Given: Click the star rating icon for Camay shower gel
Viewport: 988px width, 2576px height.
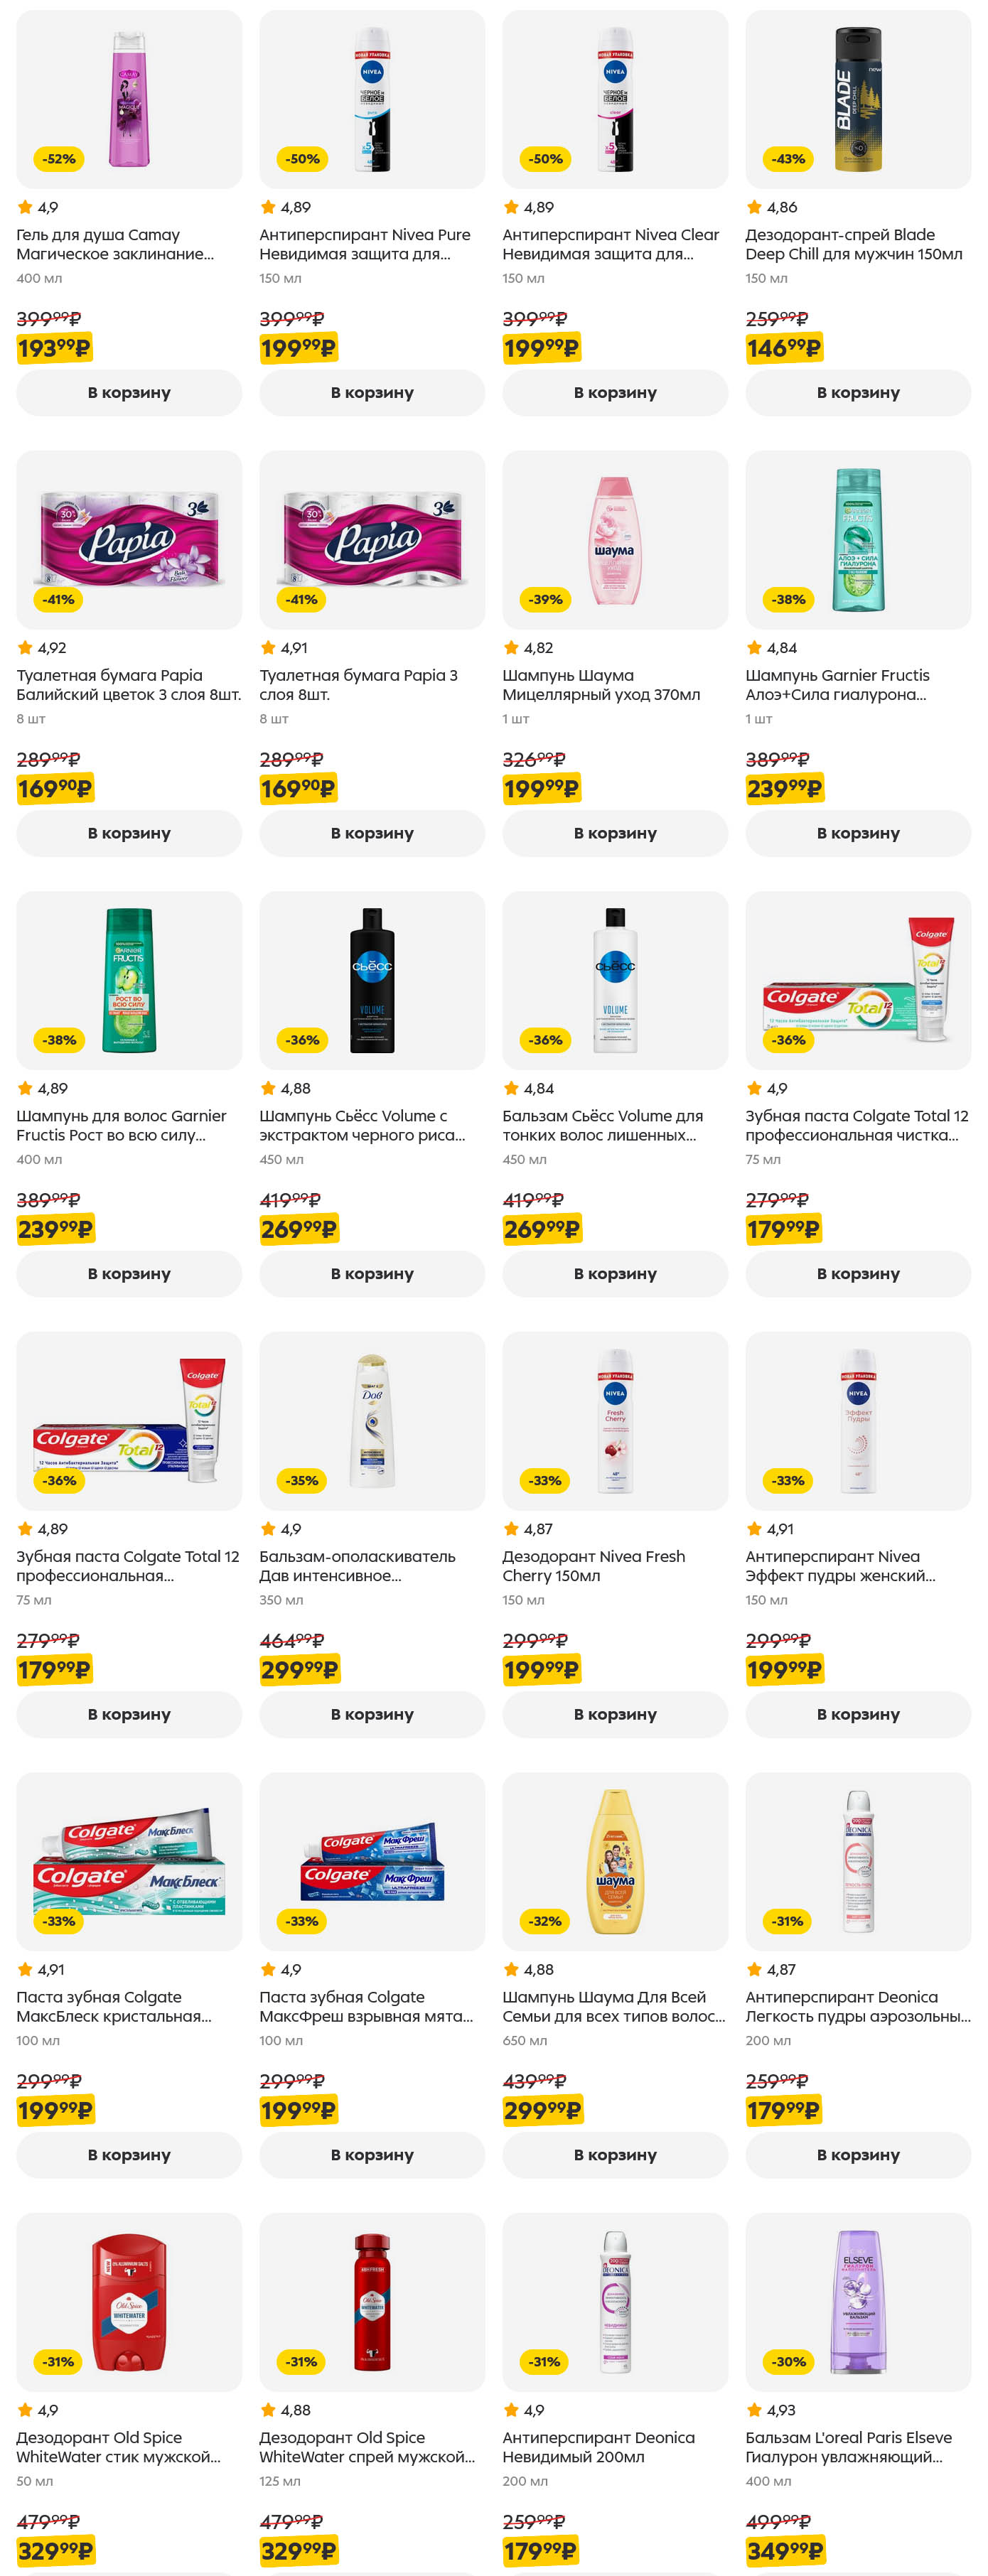Looking at the screenshot, I should [x=25, y=207].
